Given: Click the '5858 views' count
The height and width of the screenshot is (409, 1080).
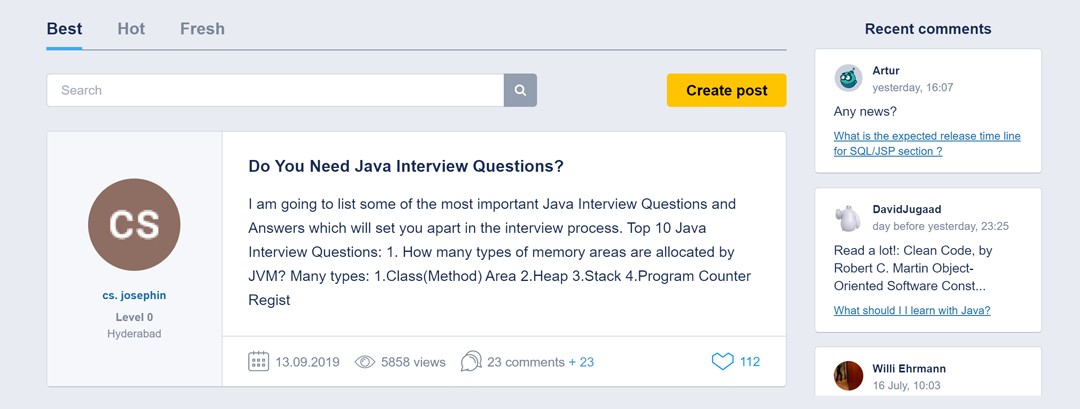Looking at the screenshot, I should click(x=413, y=362).
